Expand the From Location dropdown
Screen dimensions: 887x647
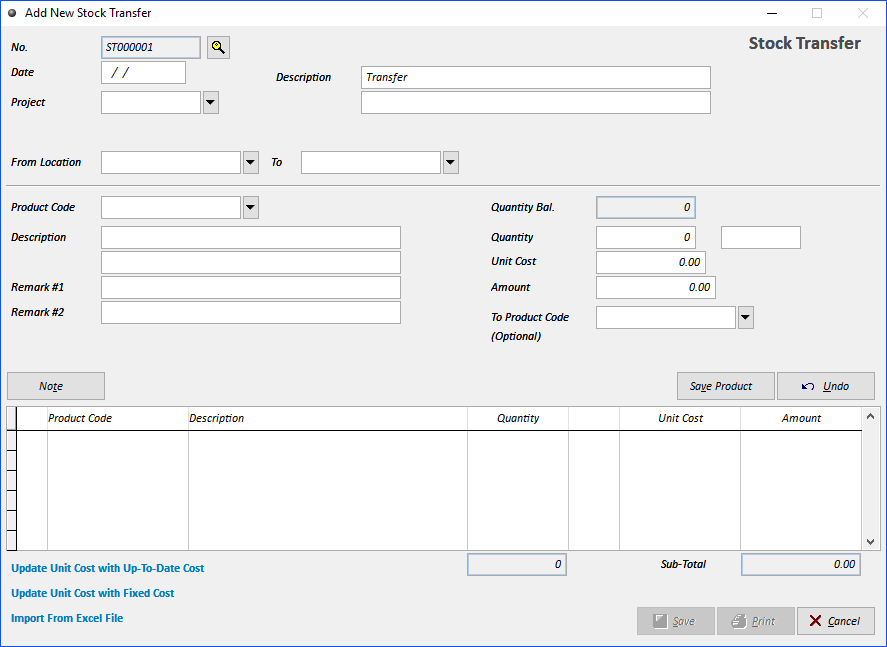pos(251,162)
